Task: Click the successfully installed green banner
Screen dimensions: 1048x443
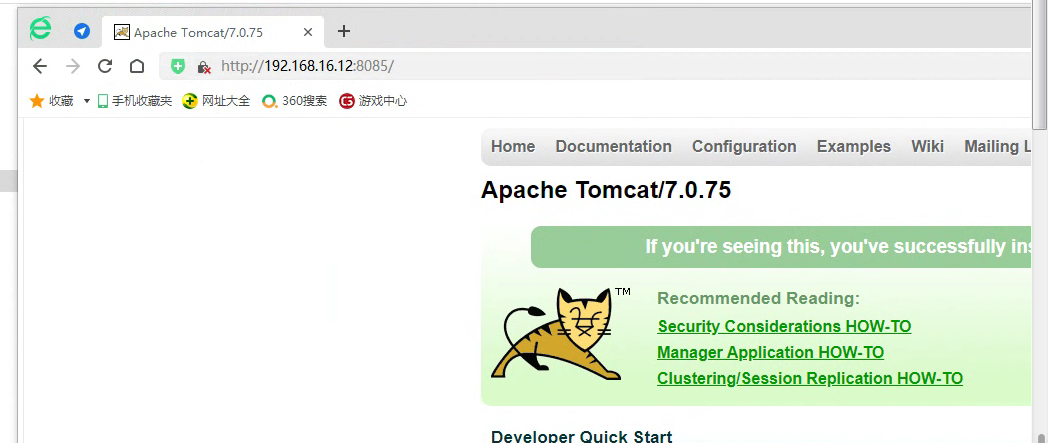Action: click(781, 247)
